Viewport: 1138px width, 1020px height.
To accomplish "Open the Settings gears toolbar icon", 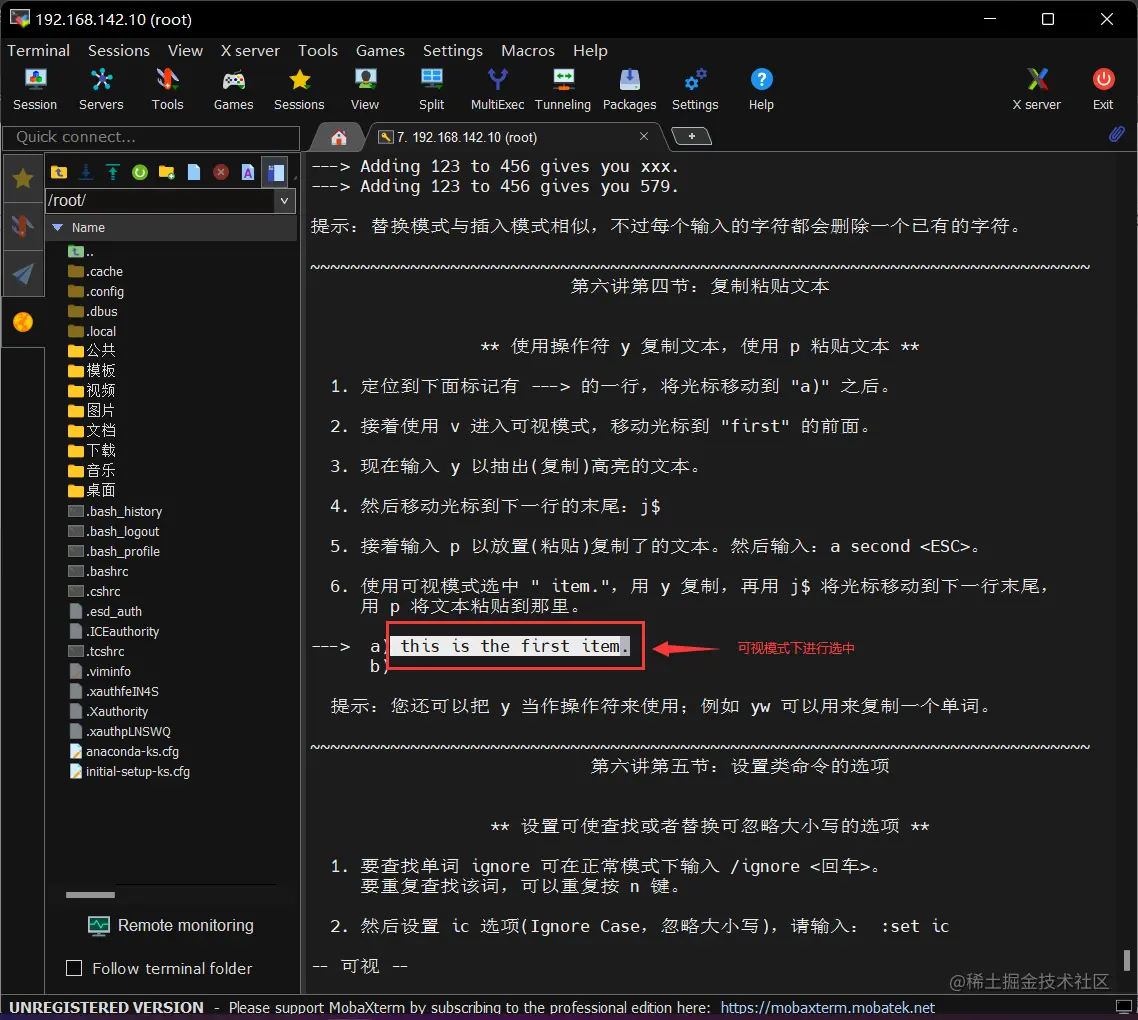I will click(x=695, y=89).
